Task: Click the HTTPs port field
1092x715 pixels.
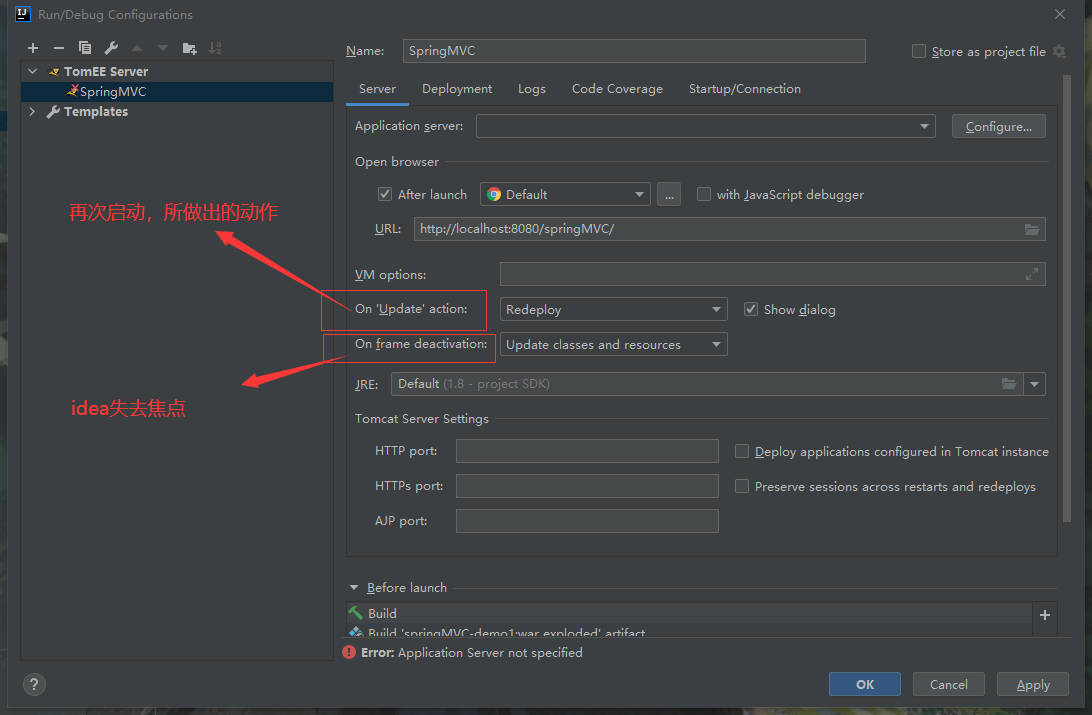Action: tap(587, 486)
